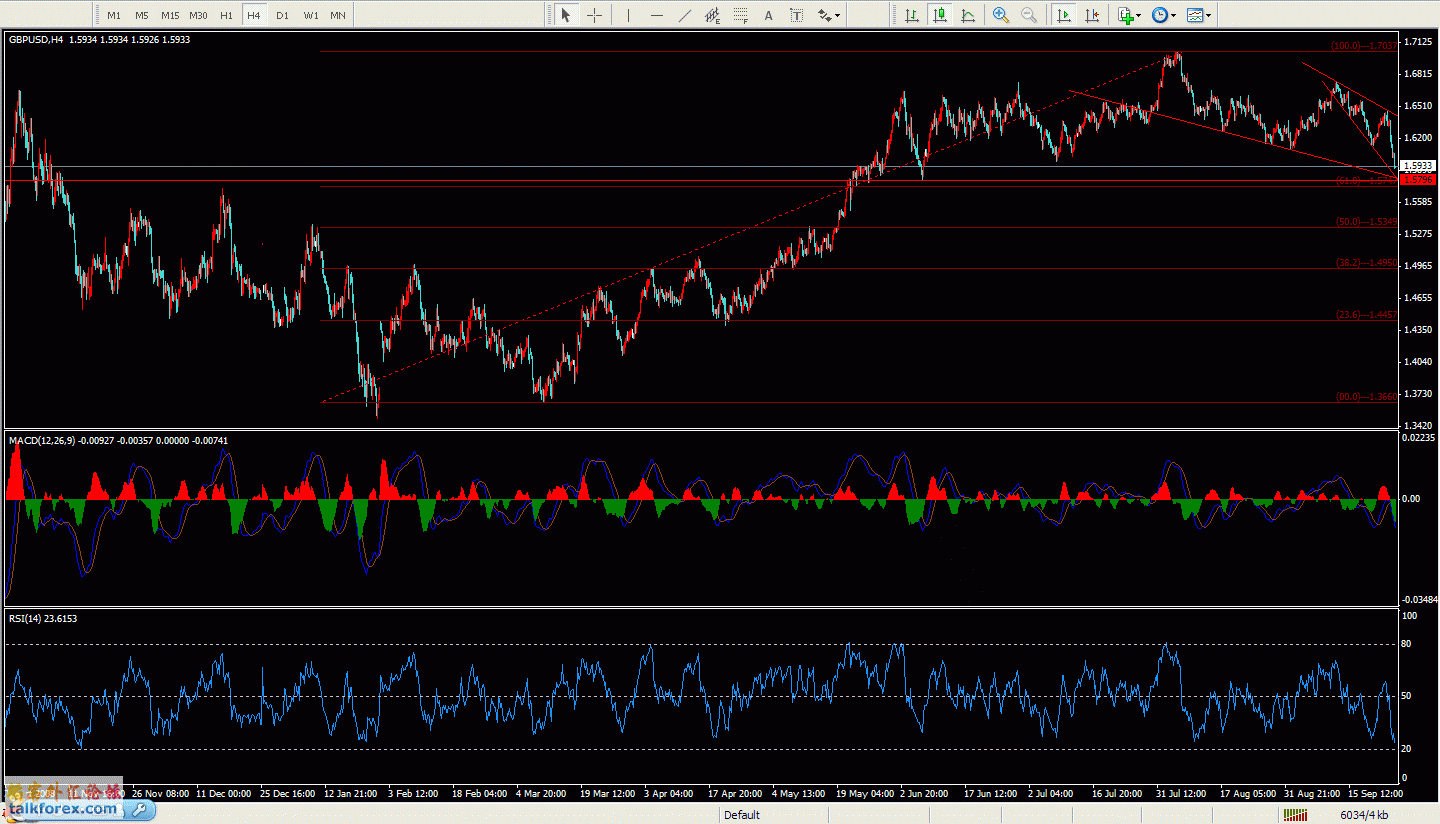This screenshot has width=1440, height=824.
Task: Click the Default profile in status bar
Action: [742, 815]
